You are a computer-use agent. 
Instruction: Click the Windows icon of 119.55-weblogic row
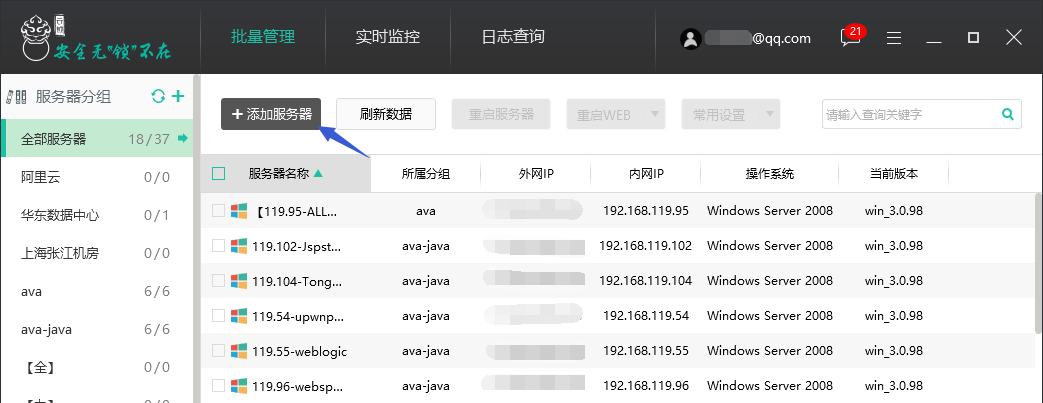click(239, 350)
